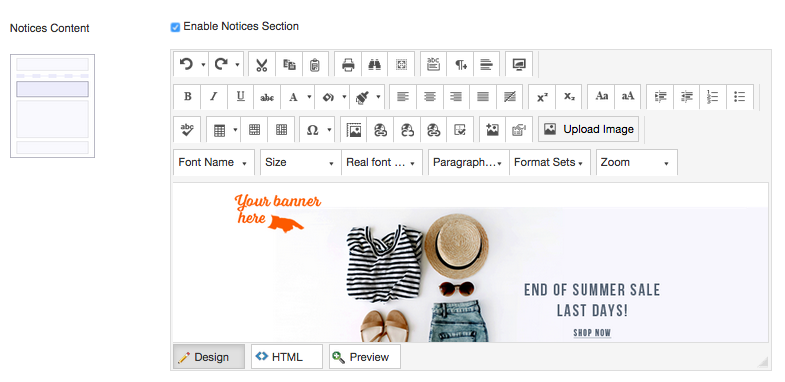Screen dimensions: 785x382
Task: Click the Cut scissors icon
Action: pyautogui.click(x=261, y=65)
